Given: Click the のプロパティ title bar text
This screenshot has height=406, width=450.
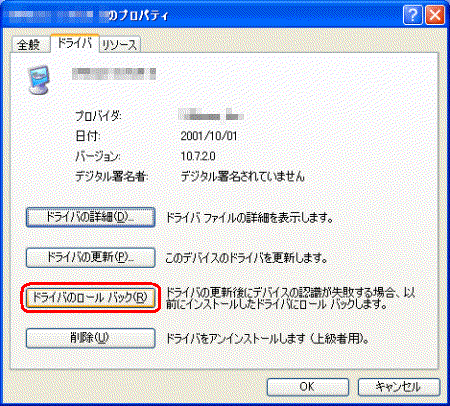Looking at the screenshot, I should (139, 16).
